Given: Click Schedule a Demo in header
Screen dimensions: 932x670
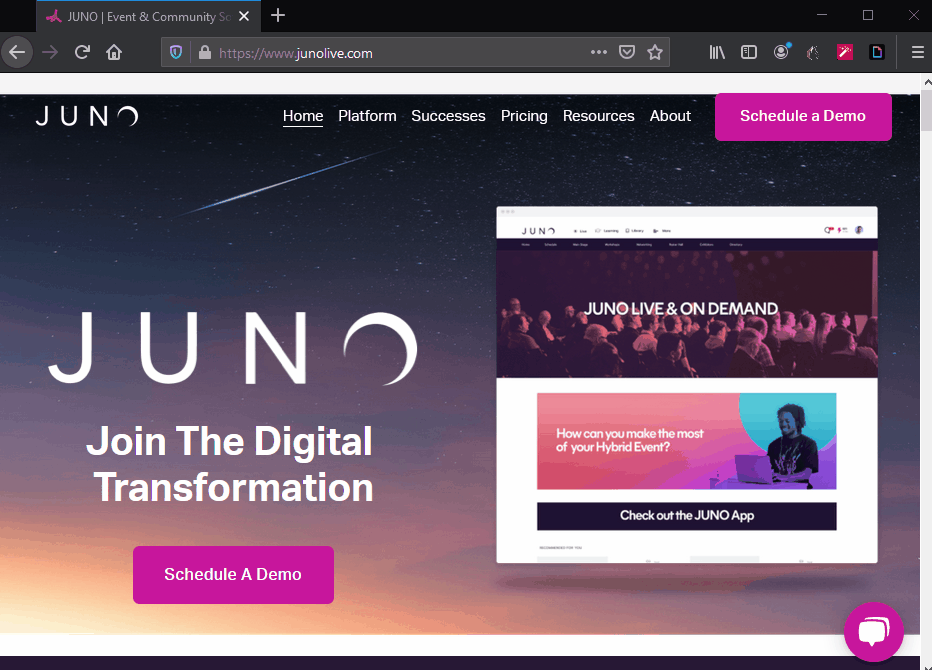Looking at the screenshot, I should (803, 117).
